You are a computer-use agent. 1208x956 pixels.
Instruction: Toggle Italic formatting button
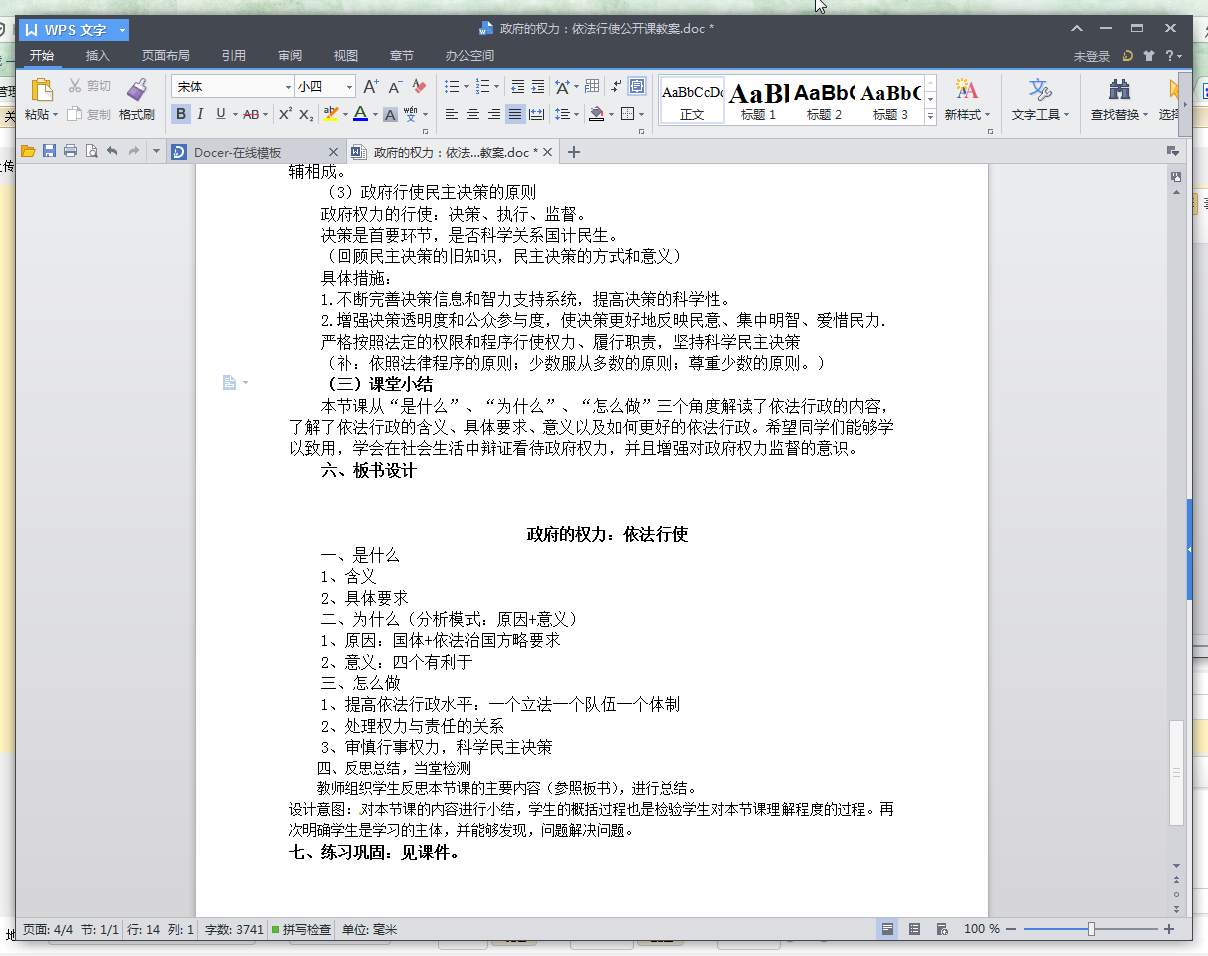(x=200, y=114)
